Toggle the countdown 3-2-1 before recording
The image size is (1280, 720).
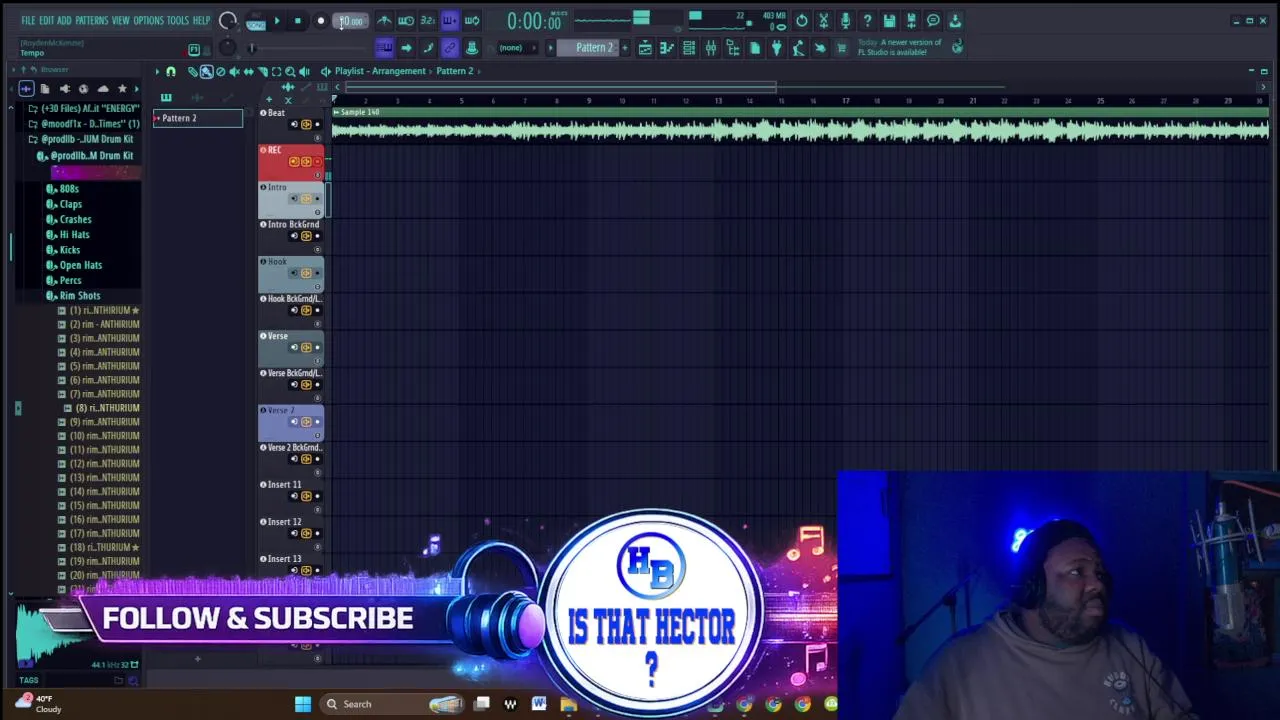pyautogui.click(x=427, y=20)
